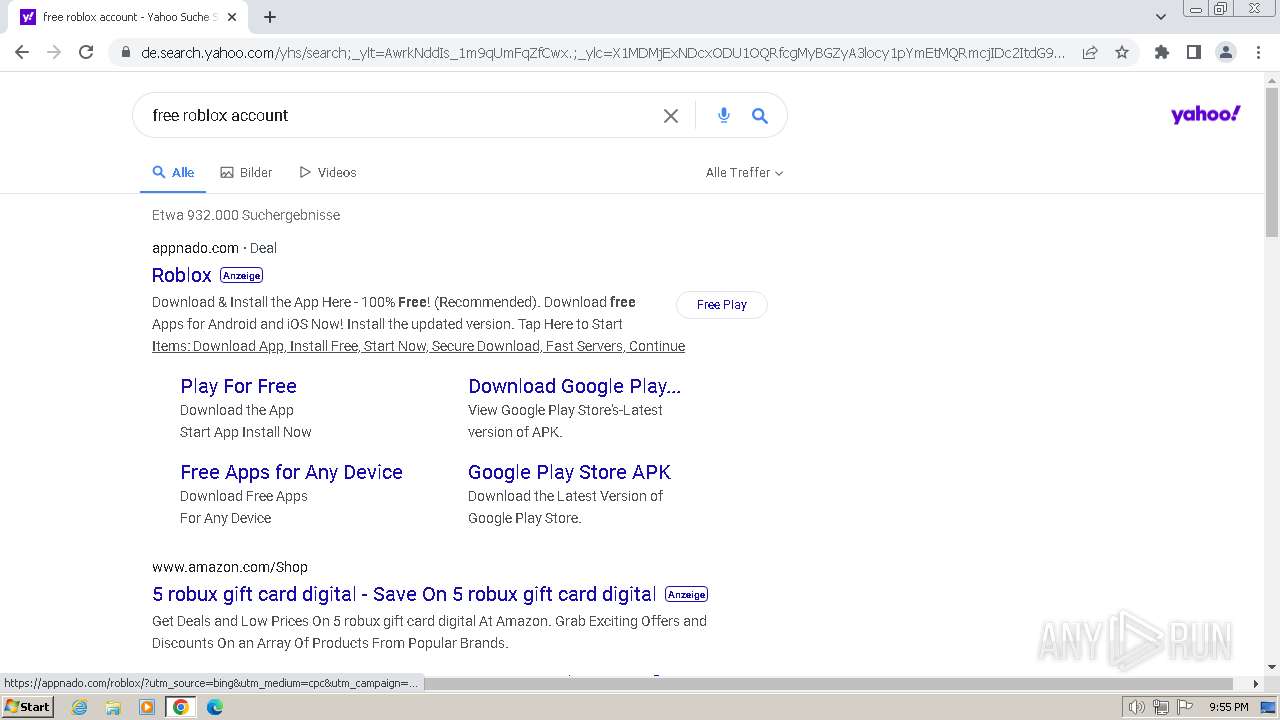
Task: Click 'Download Free Apps' description text
Action: click(x=244, y=496)
